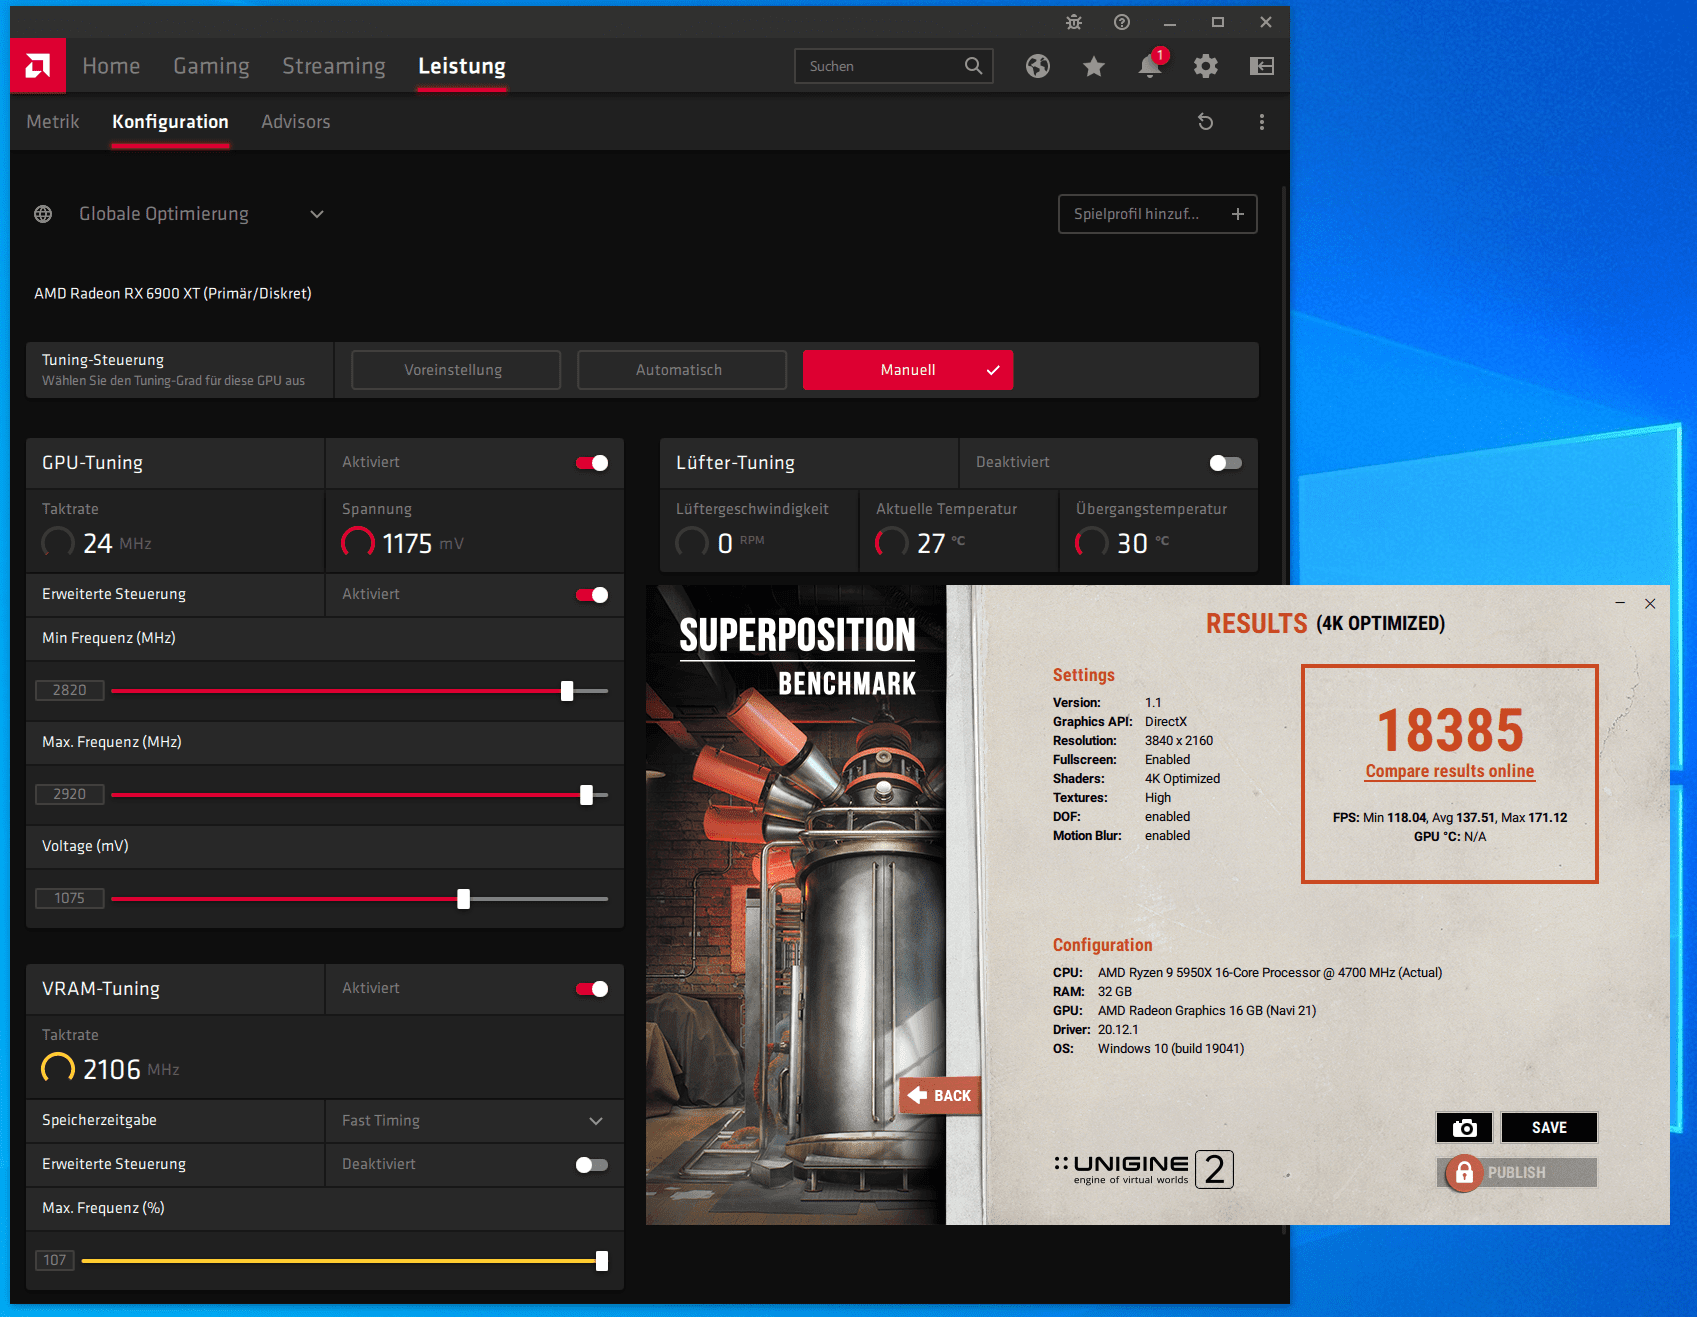
Task: Switch to the Gaming tab
Action: tap(211, 66)
